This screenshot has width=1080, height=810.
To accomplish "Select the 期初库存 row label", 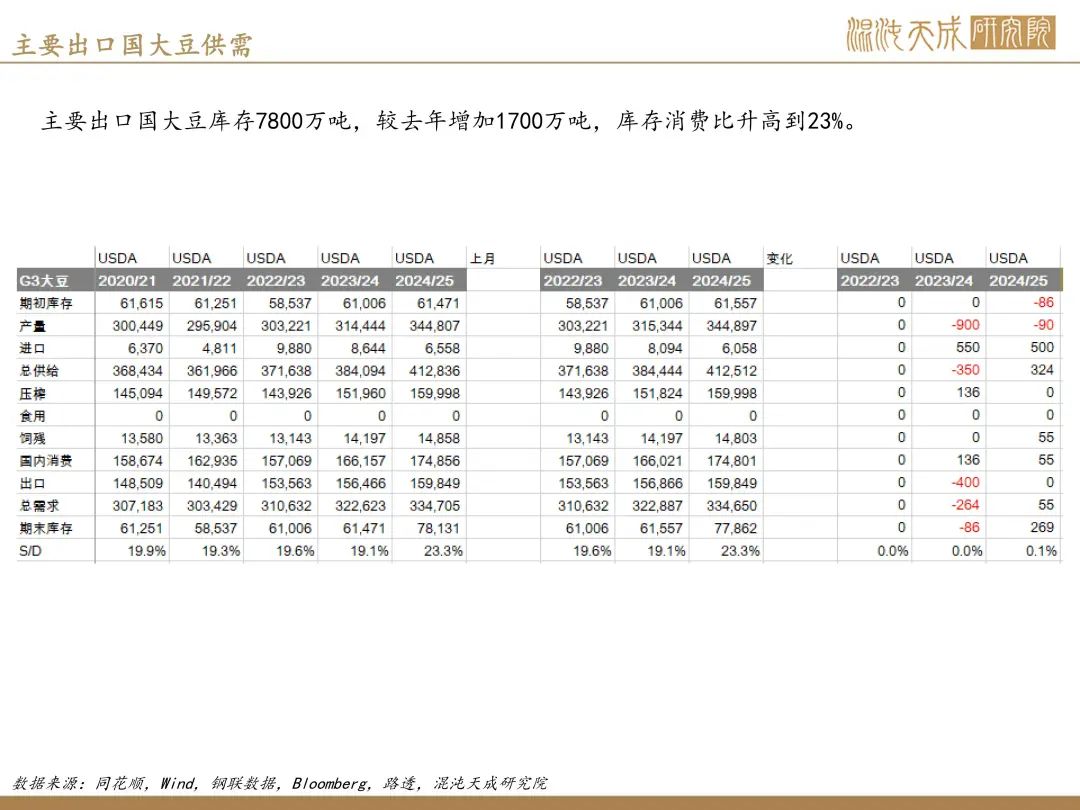I will [45, 303].
